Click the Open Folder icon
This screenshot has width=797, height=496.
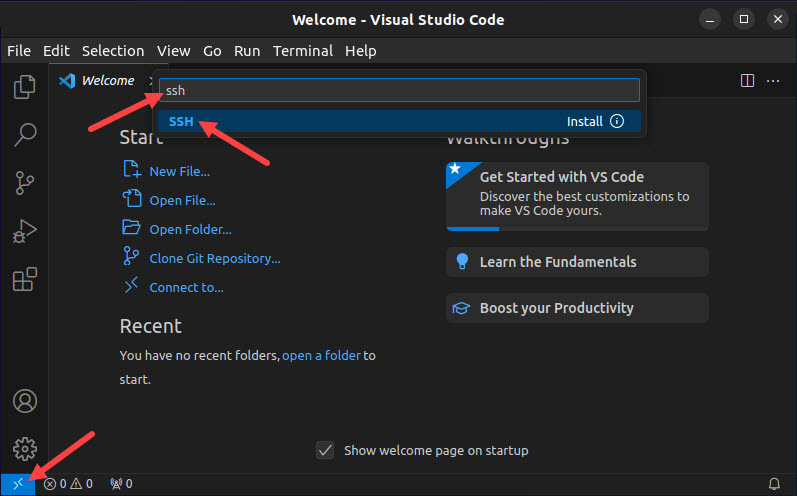(131, 227)
